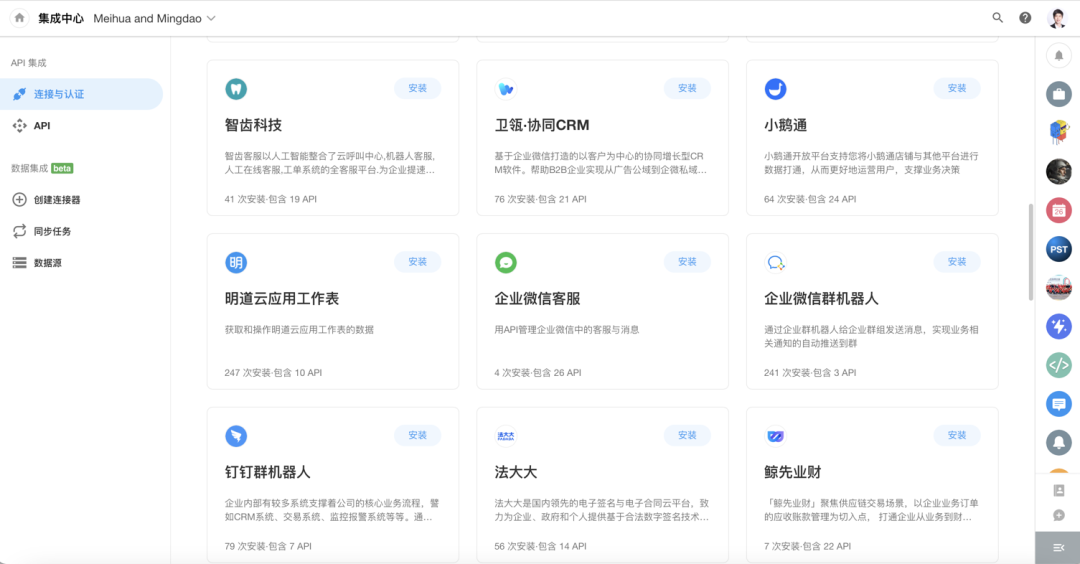Viewport: 1080px width, 564px height.
Task: Click the green beta badge
Action: pos(62,168)
